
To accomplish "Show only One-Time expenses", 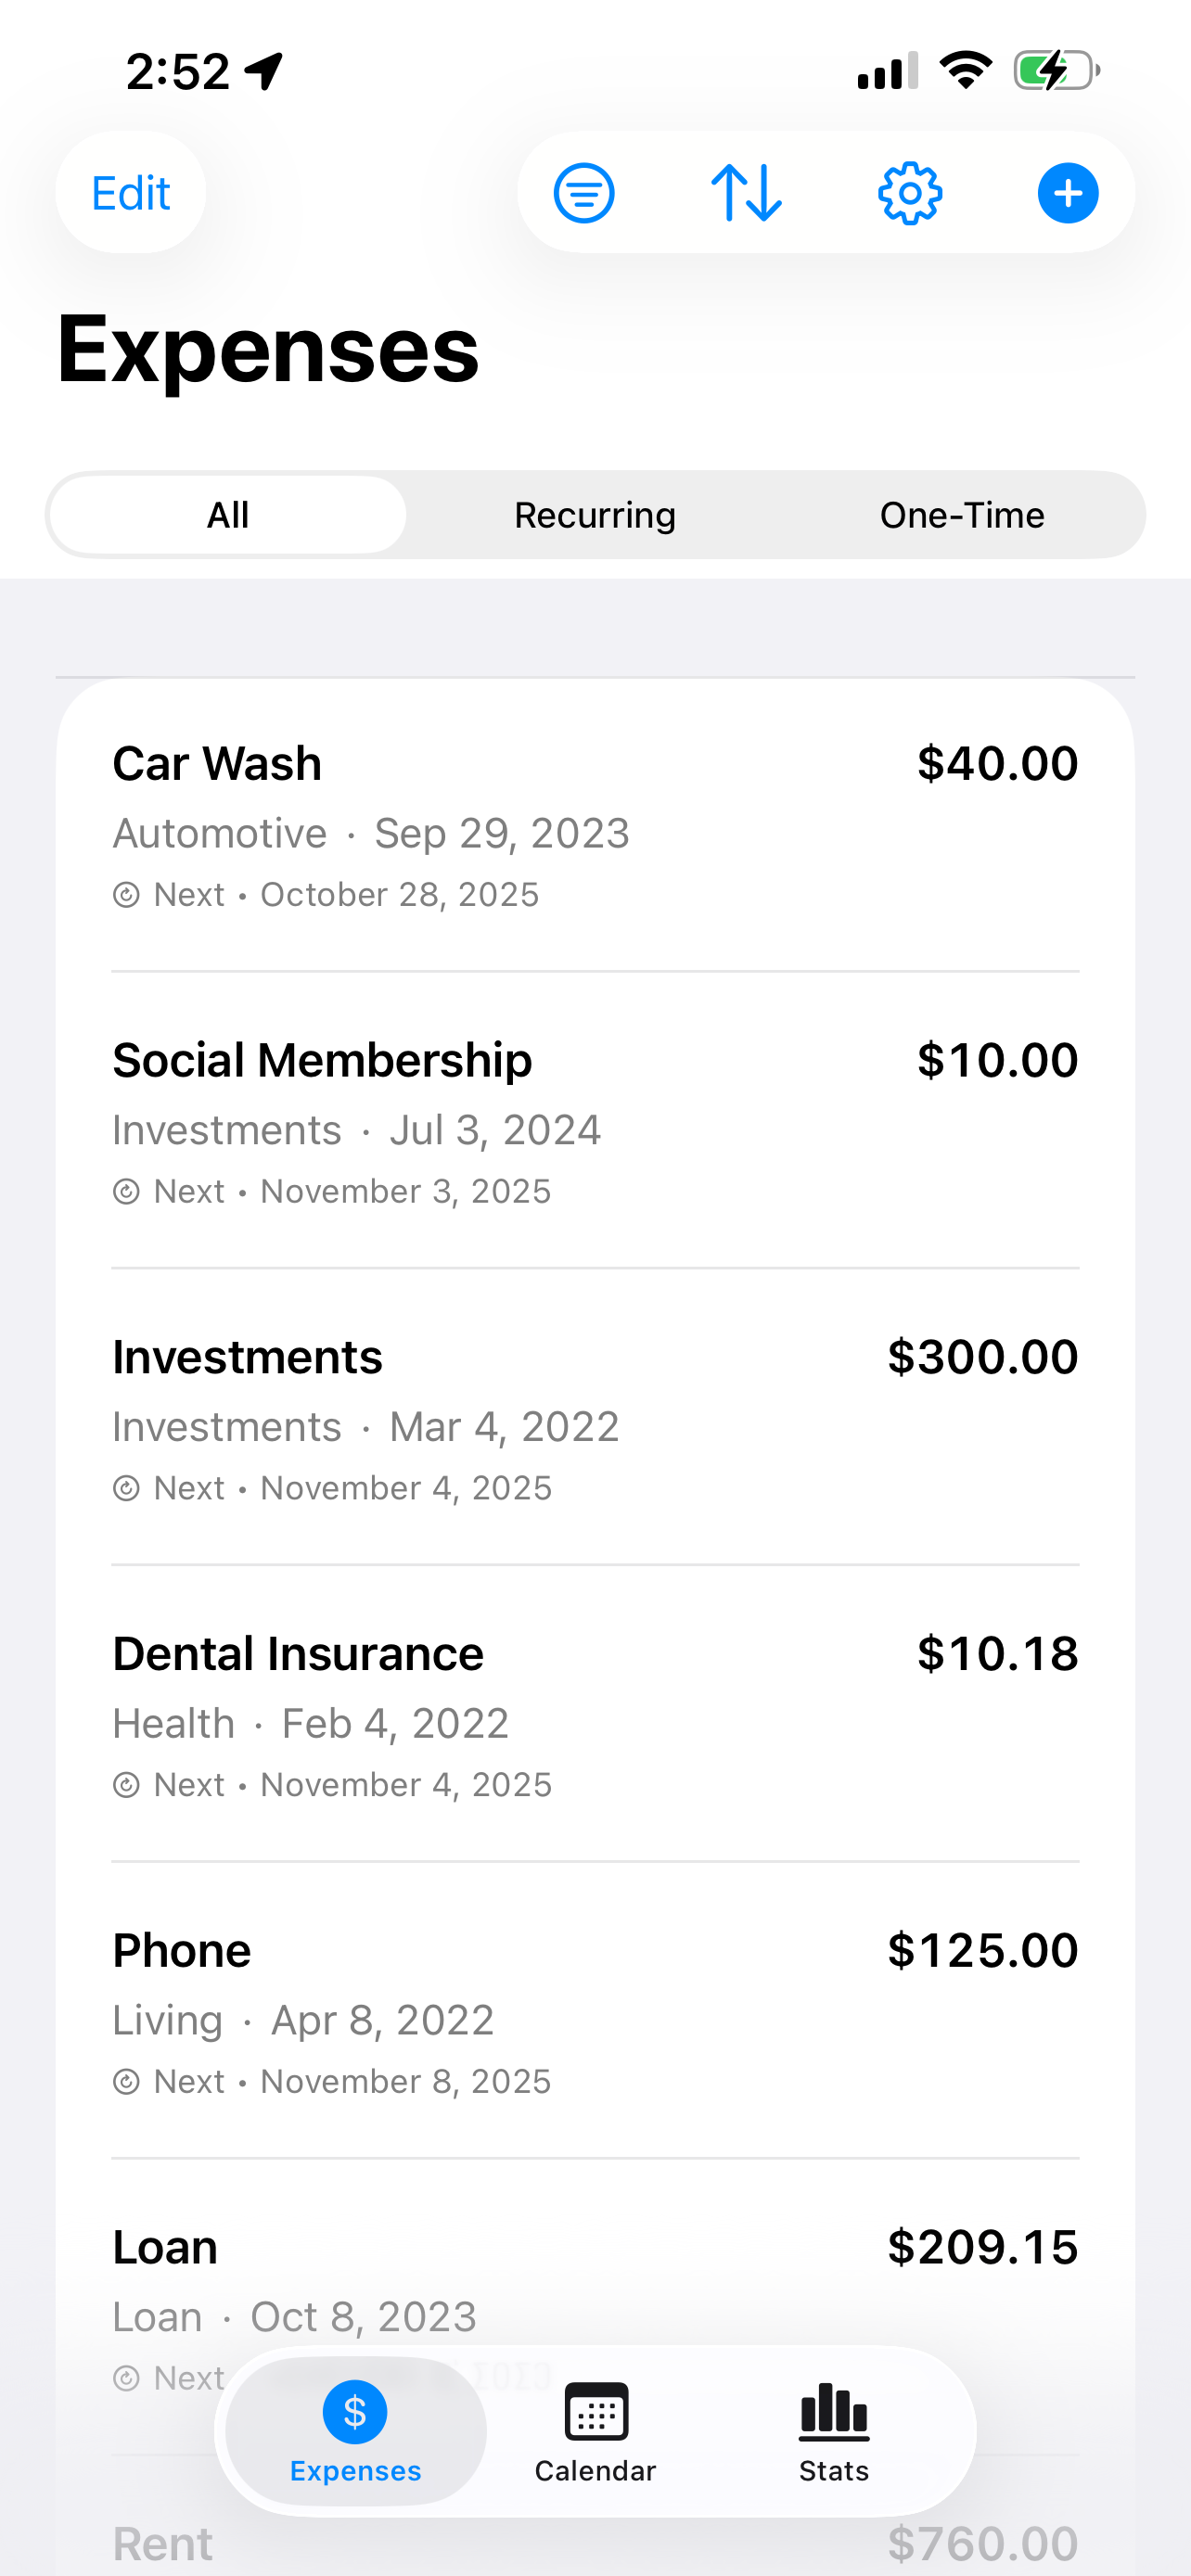I will pyautogui.click(x=962, y=515).
